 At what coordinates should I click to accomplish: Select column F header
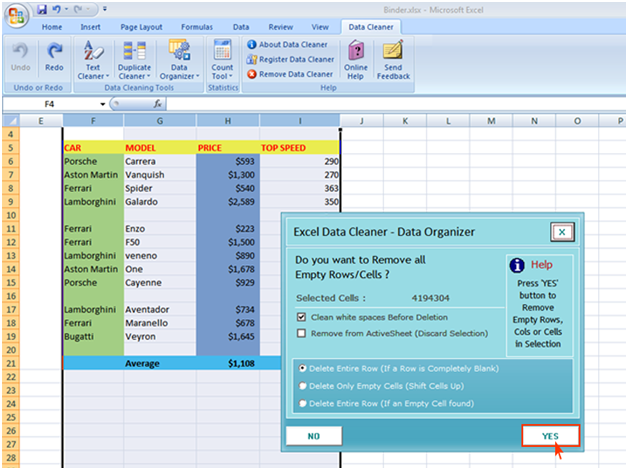93,121
